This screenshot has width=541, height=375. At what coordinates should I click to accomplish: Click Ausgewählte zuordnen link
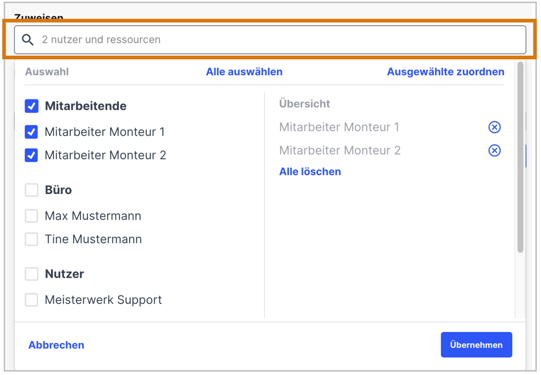445,72
